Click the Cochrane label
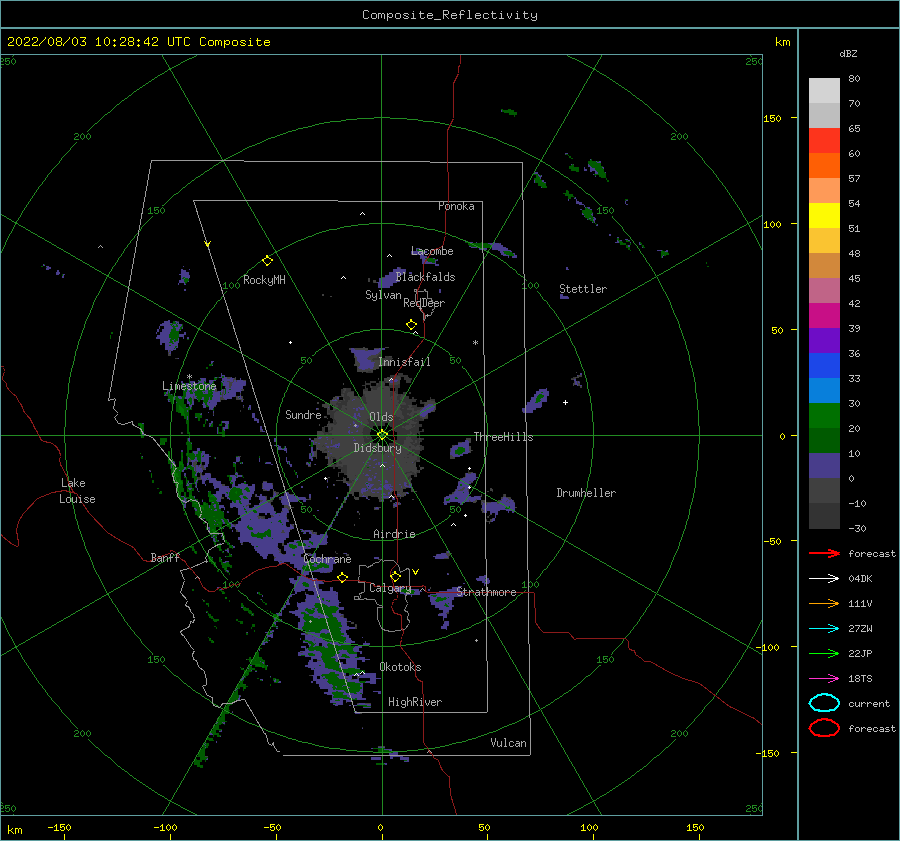Viewport: 900px width, 841px height. pos(327,559)
